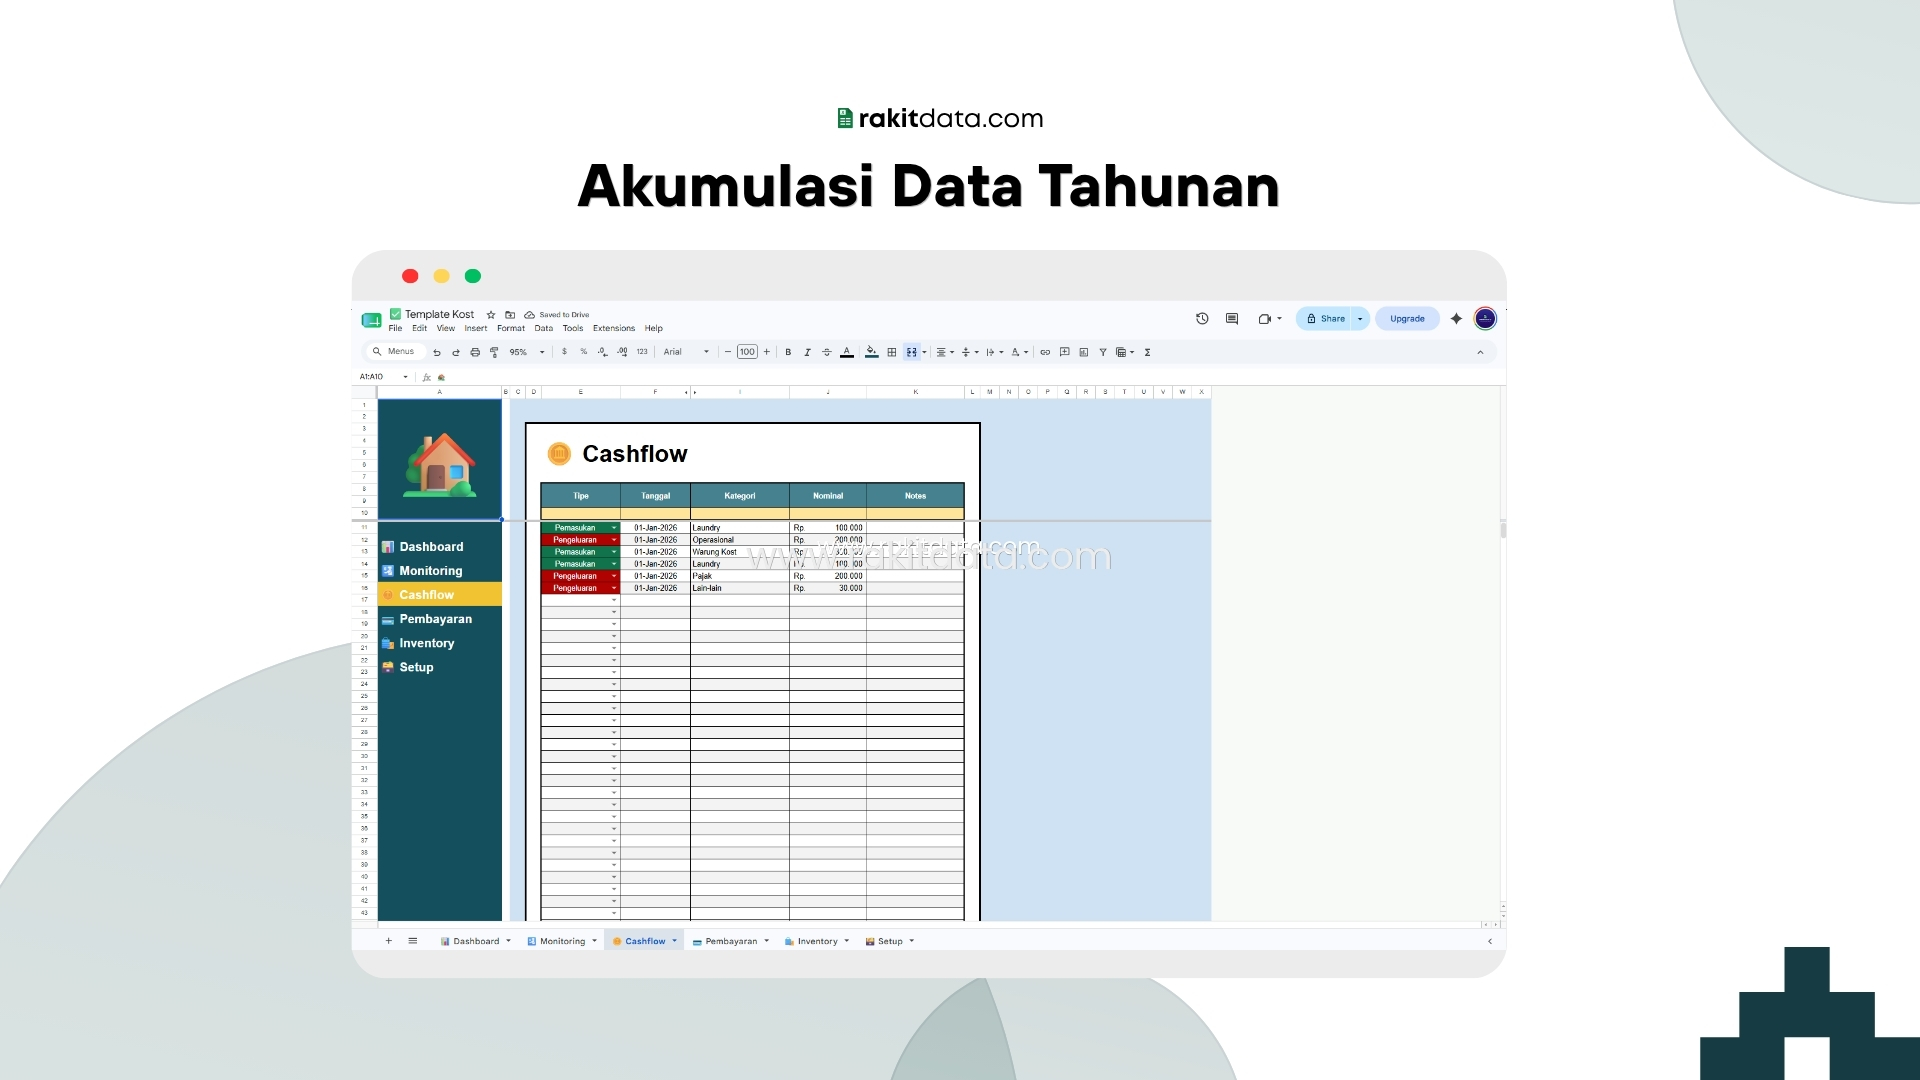Open table view options
This screenshot has height=1080, width=1920.
coord(1125,352)
